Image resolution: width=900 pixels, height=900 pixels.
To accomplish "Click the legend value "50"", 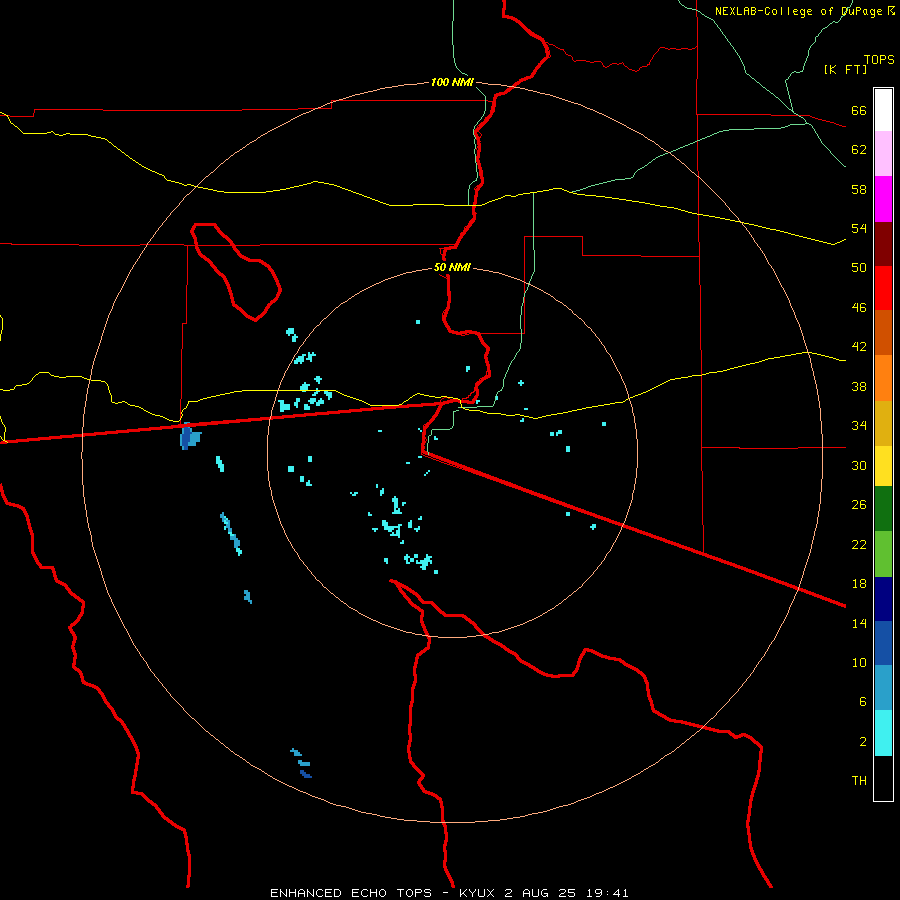I will 859,267.
